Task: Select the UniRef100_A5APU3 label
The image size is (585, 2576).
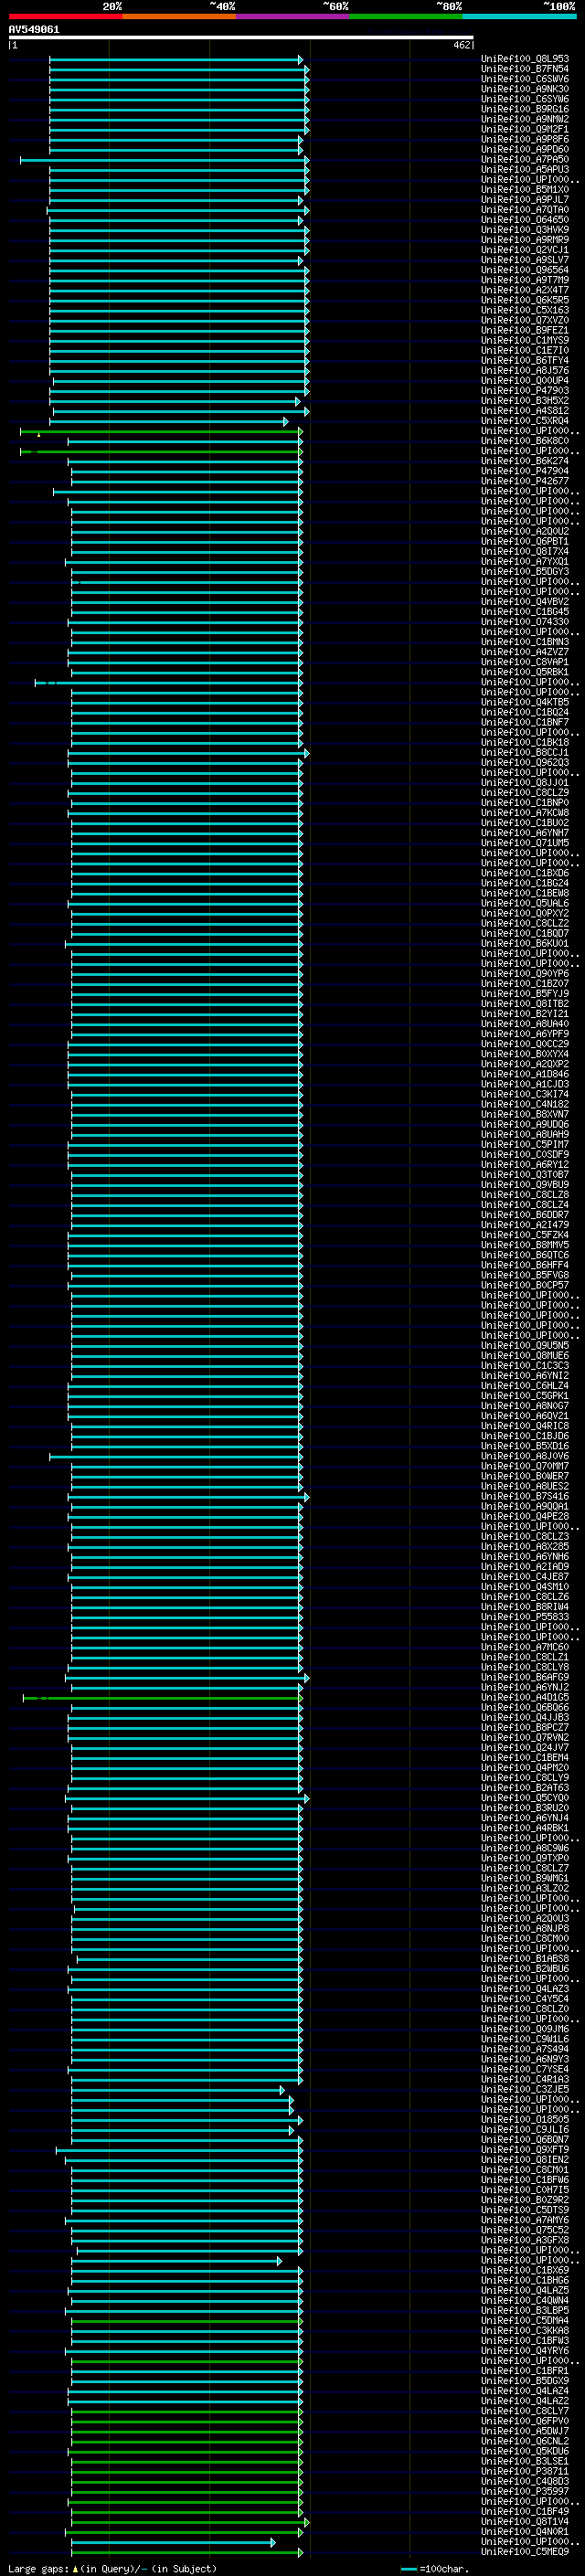Action: 524,169
